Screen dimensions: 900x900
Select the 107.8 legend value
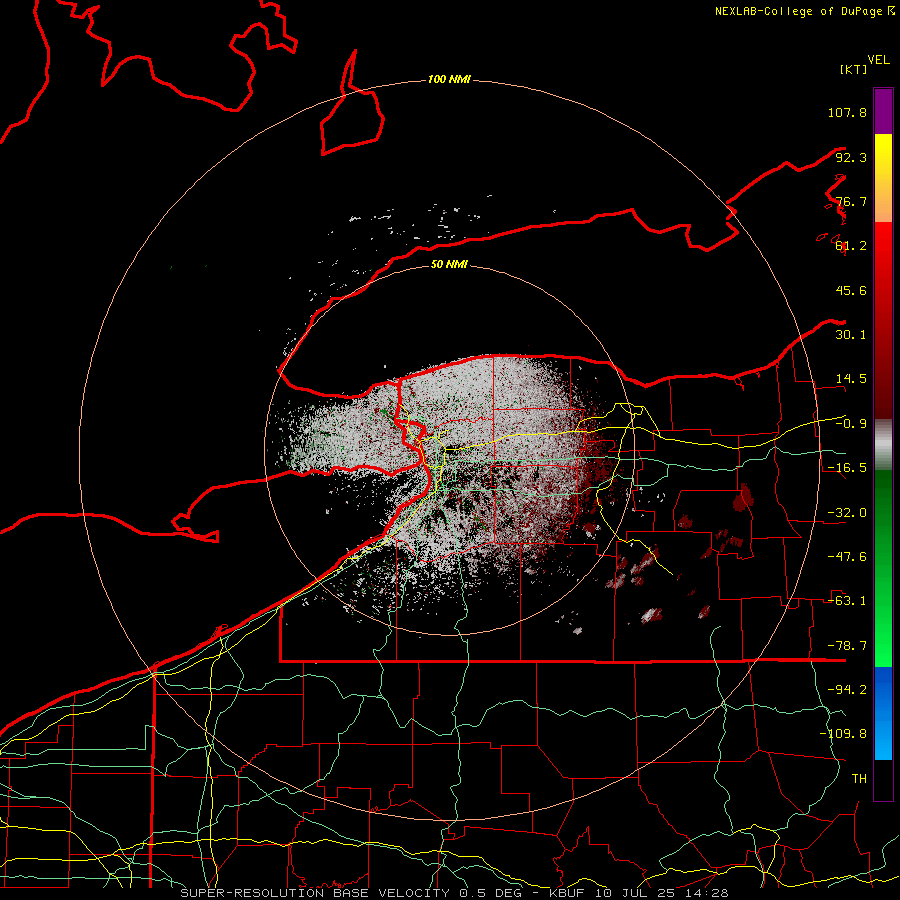tap(847, 112)
